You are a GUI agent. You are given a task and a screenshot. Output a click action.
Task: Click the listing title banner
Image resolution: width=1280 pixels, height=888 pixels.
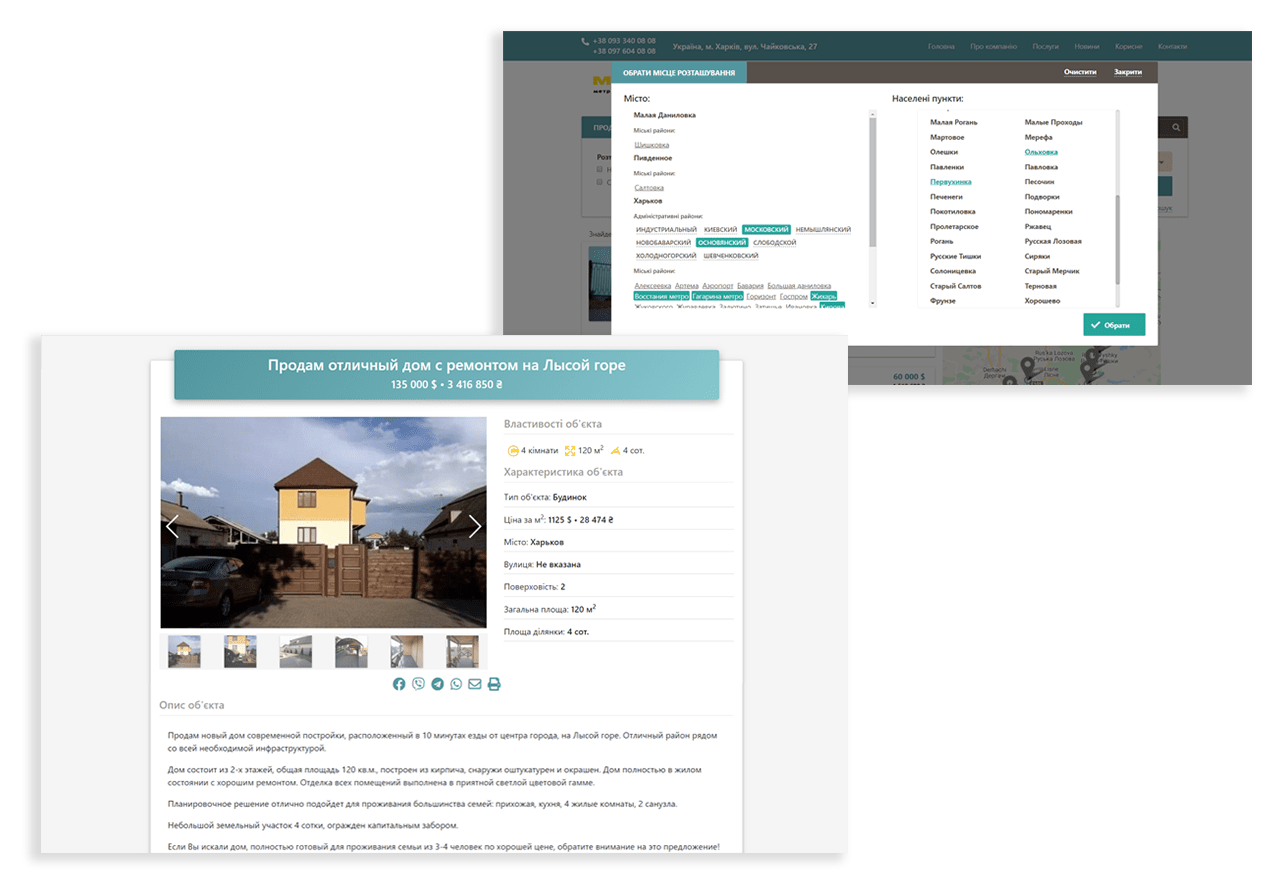pos(446,374)
